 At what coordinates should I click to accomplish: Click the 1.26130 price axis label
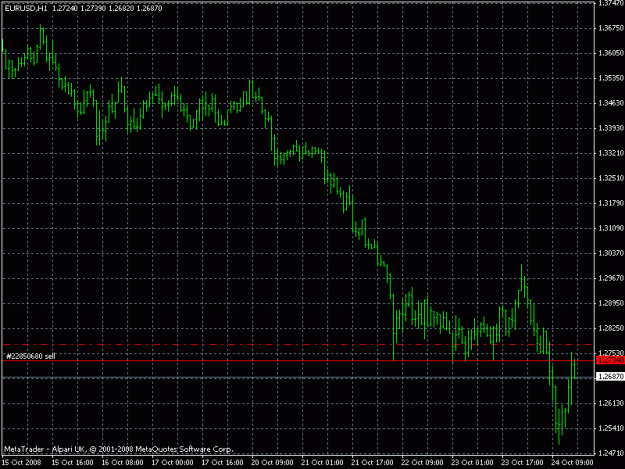click(611, 403)
